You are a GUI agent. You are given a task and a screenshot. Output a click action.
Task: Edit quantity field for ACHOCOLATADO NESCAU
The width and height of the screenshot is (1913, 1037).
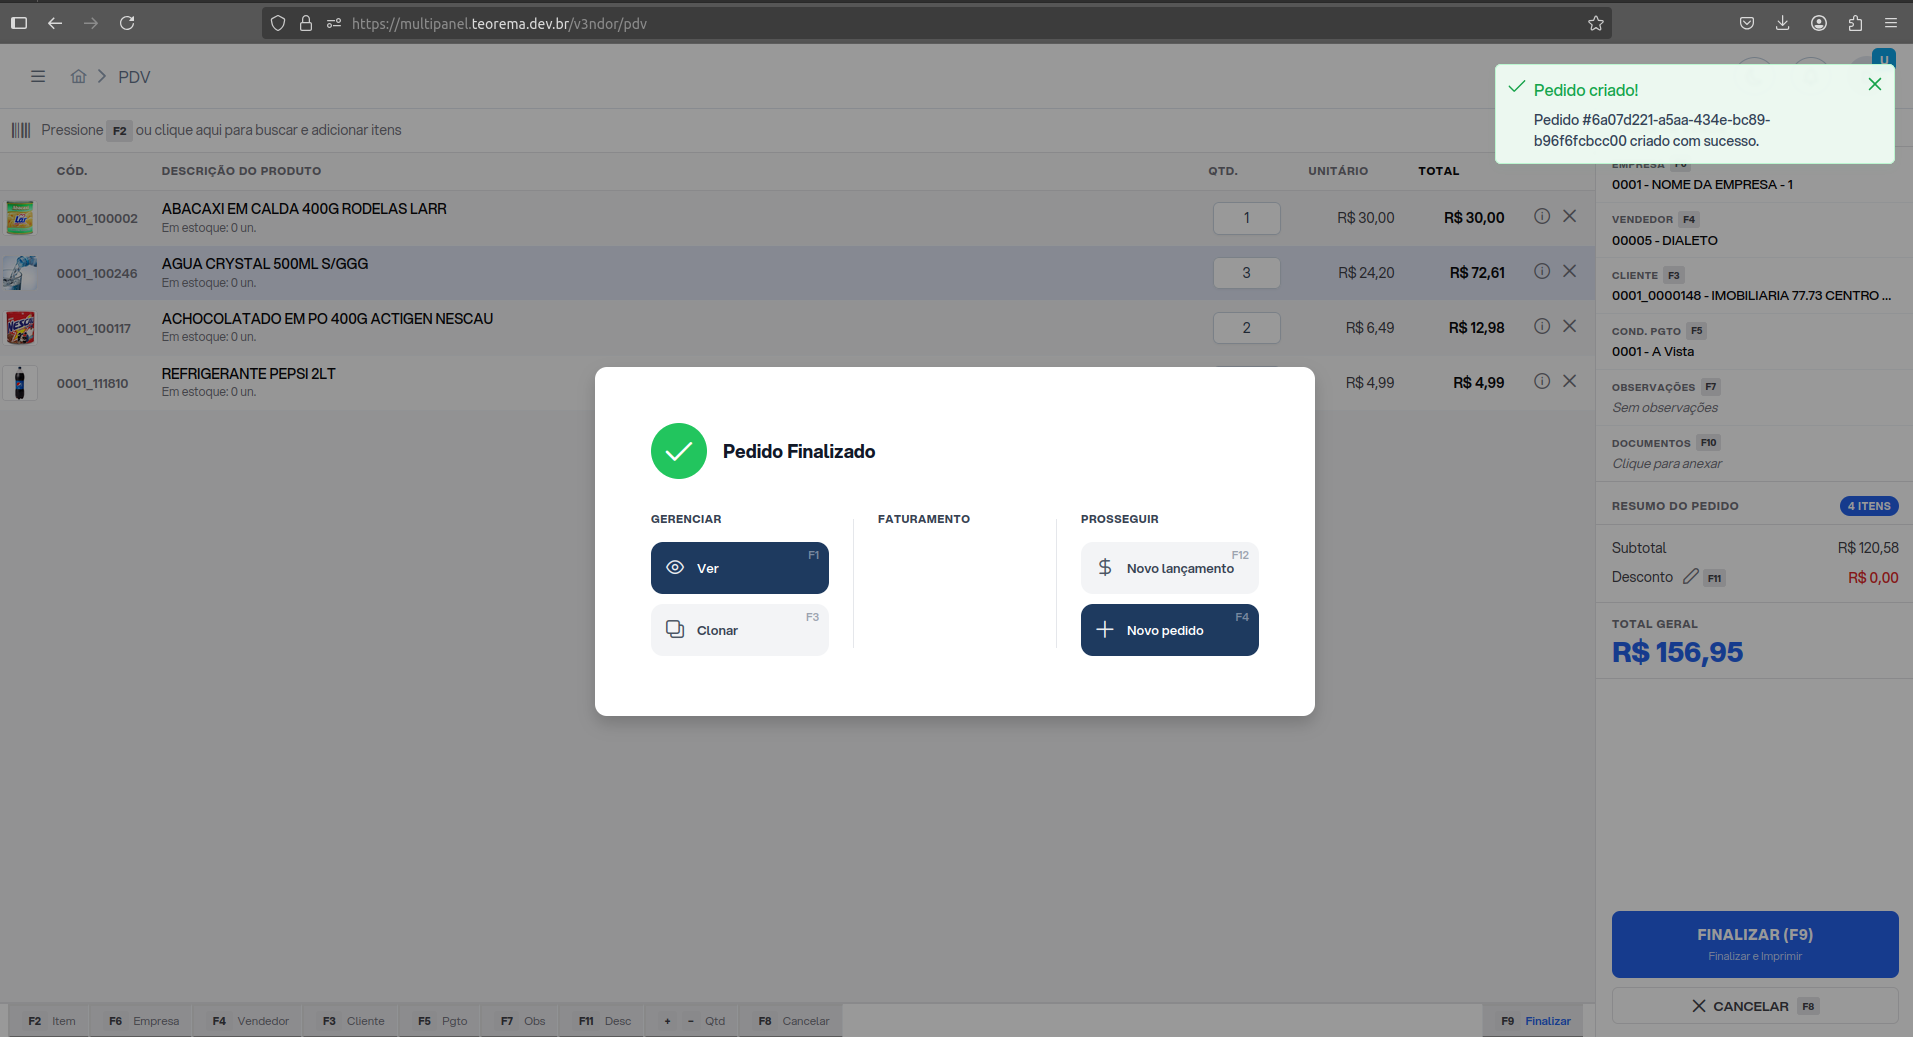[x=1246, y=328]
